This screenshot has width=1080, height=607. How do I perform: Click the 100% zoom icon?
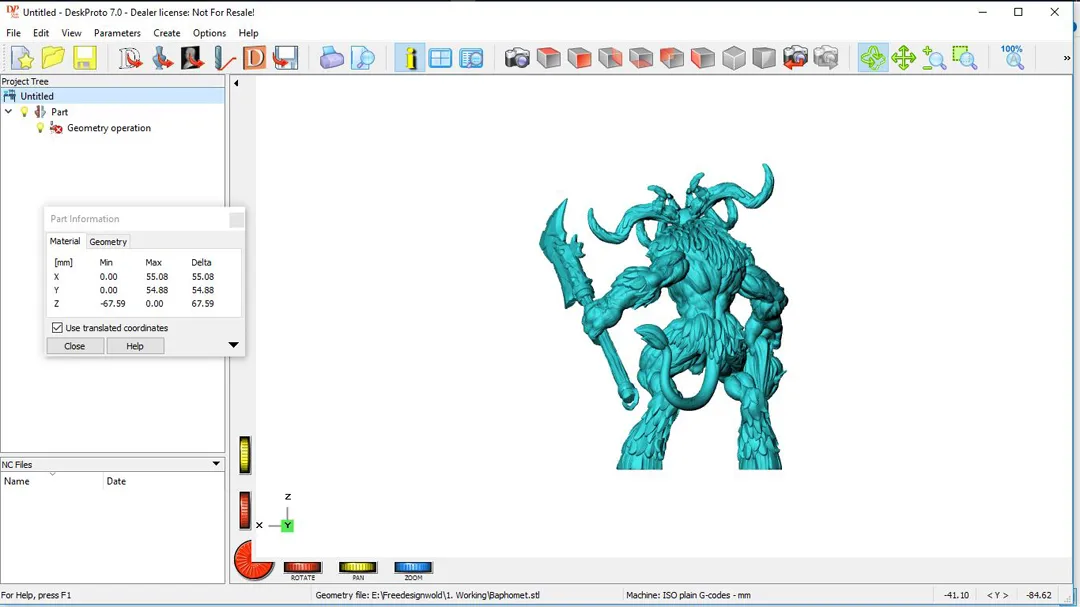pos(1012,58)
